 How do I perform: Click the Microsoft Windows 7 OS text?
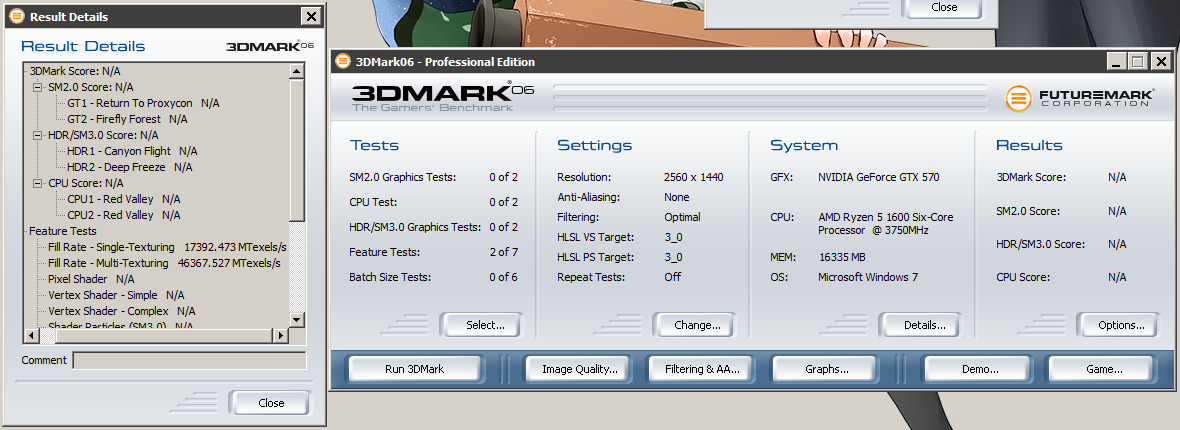(x=868, y=277)
